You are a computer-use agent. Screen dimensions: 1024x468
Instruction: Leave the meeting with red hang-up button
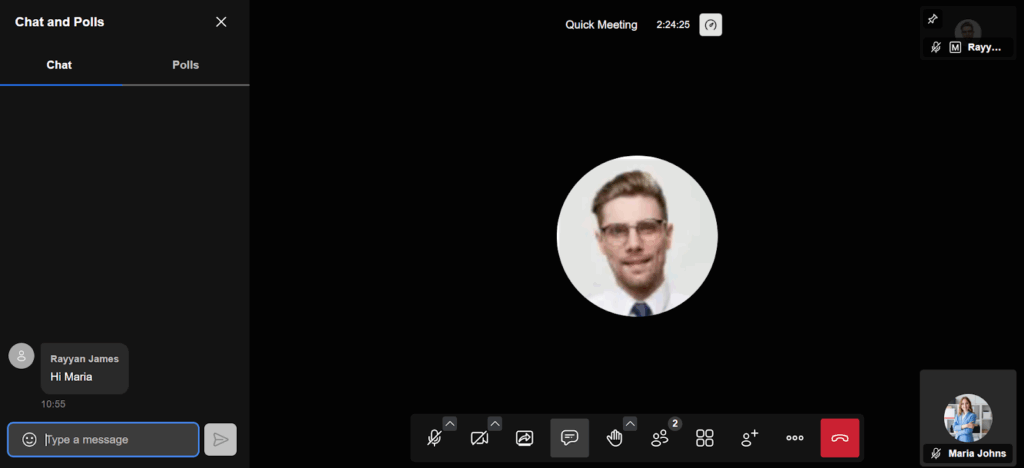[x=840, y=438]
